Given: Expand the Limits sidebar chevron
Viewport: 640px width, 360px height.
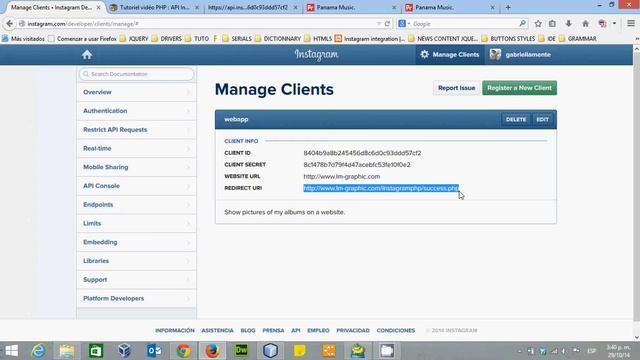Looking at the screenshot, I should click(x=188, y=224).
